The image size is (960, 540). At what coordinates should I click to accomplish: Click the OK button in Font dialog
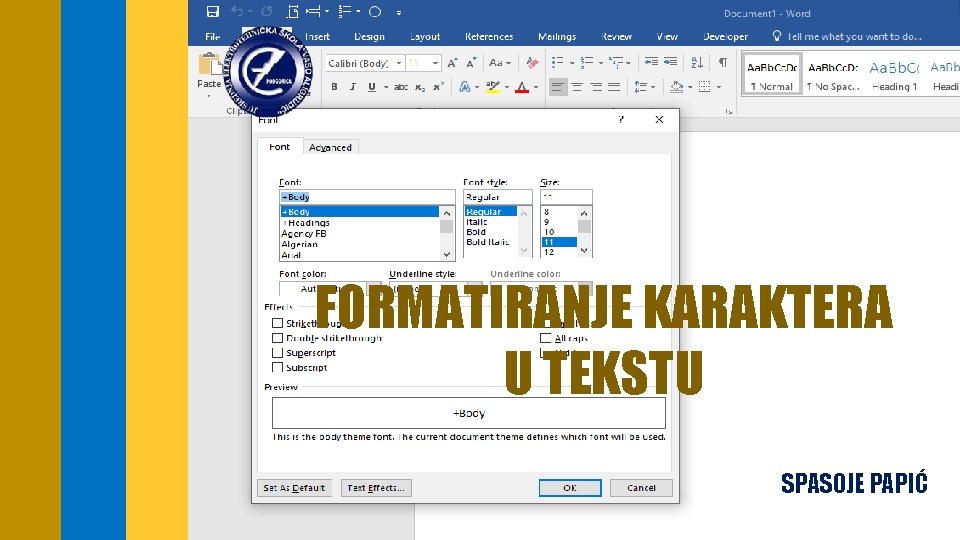(x=570, y=488)
